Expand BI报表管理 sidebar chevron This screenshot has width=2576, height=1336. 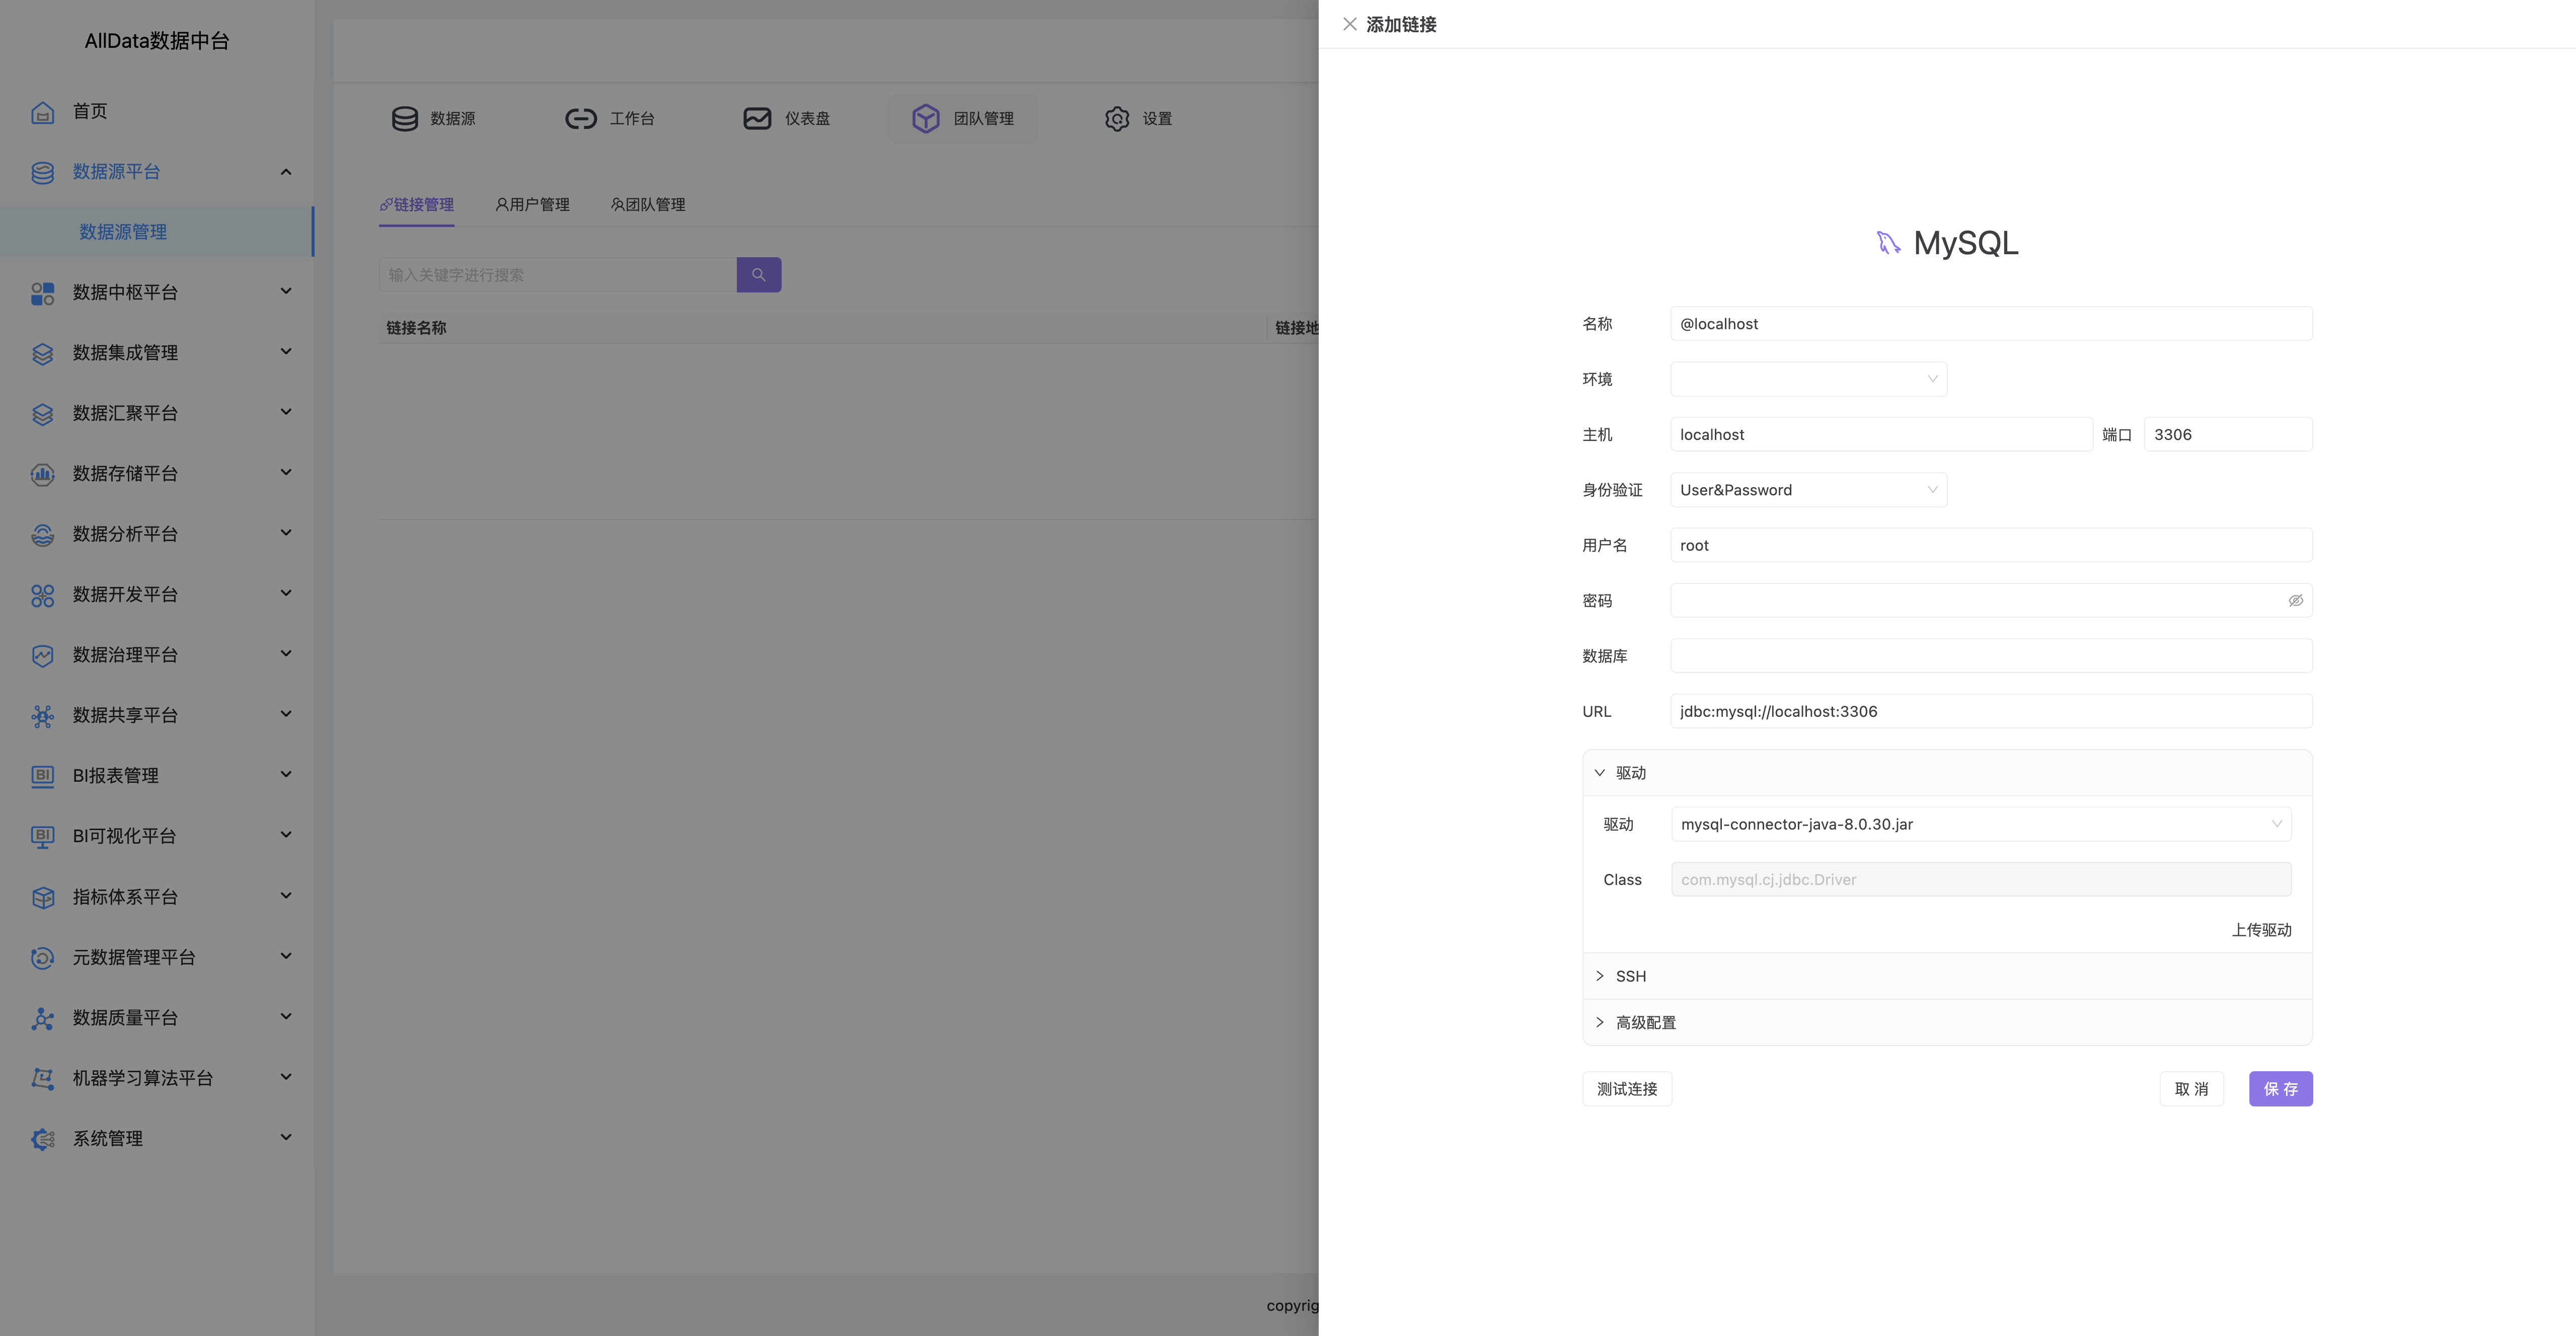click(286, 774)
